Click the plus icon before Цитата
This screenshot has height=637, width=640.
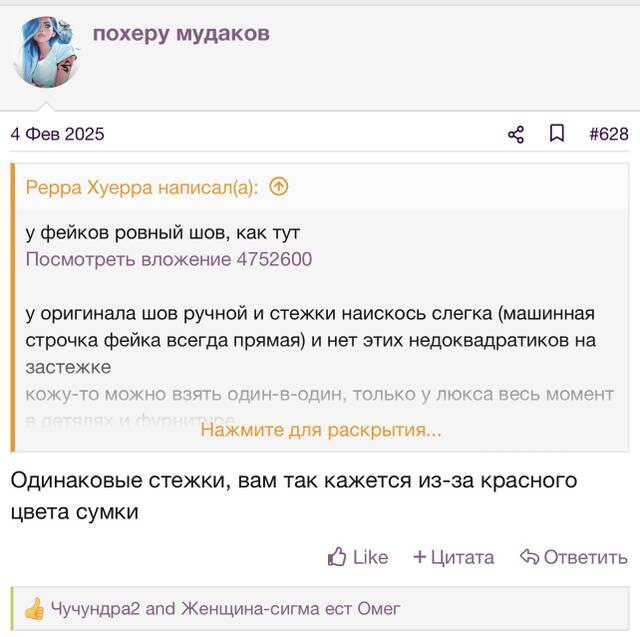pos(420,557)
